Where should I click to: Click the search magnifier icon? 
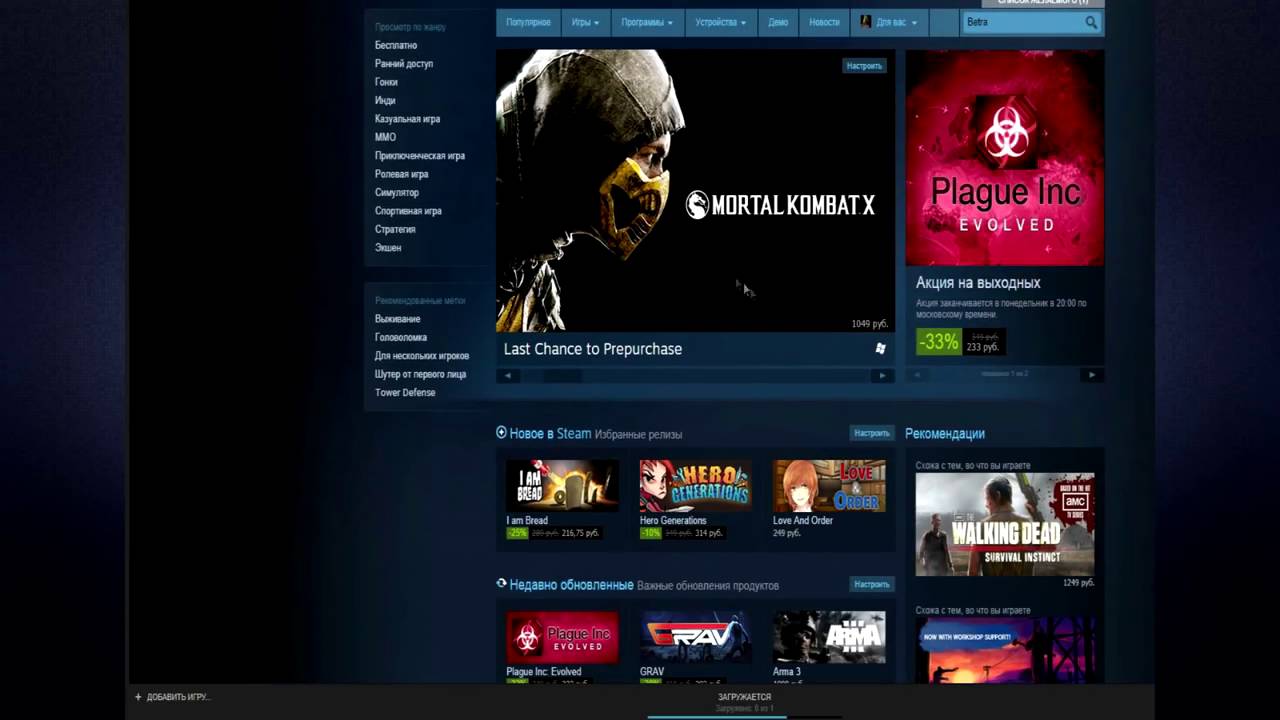pyautogui.click(x=1090, y=22)
